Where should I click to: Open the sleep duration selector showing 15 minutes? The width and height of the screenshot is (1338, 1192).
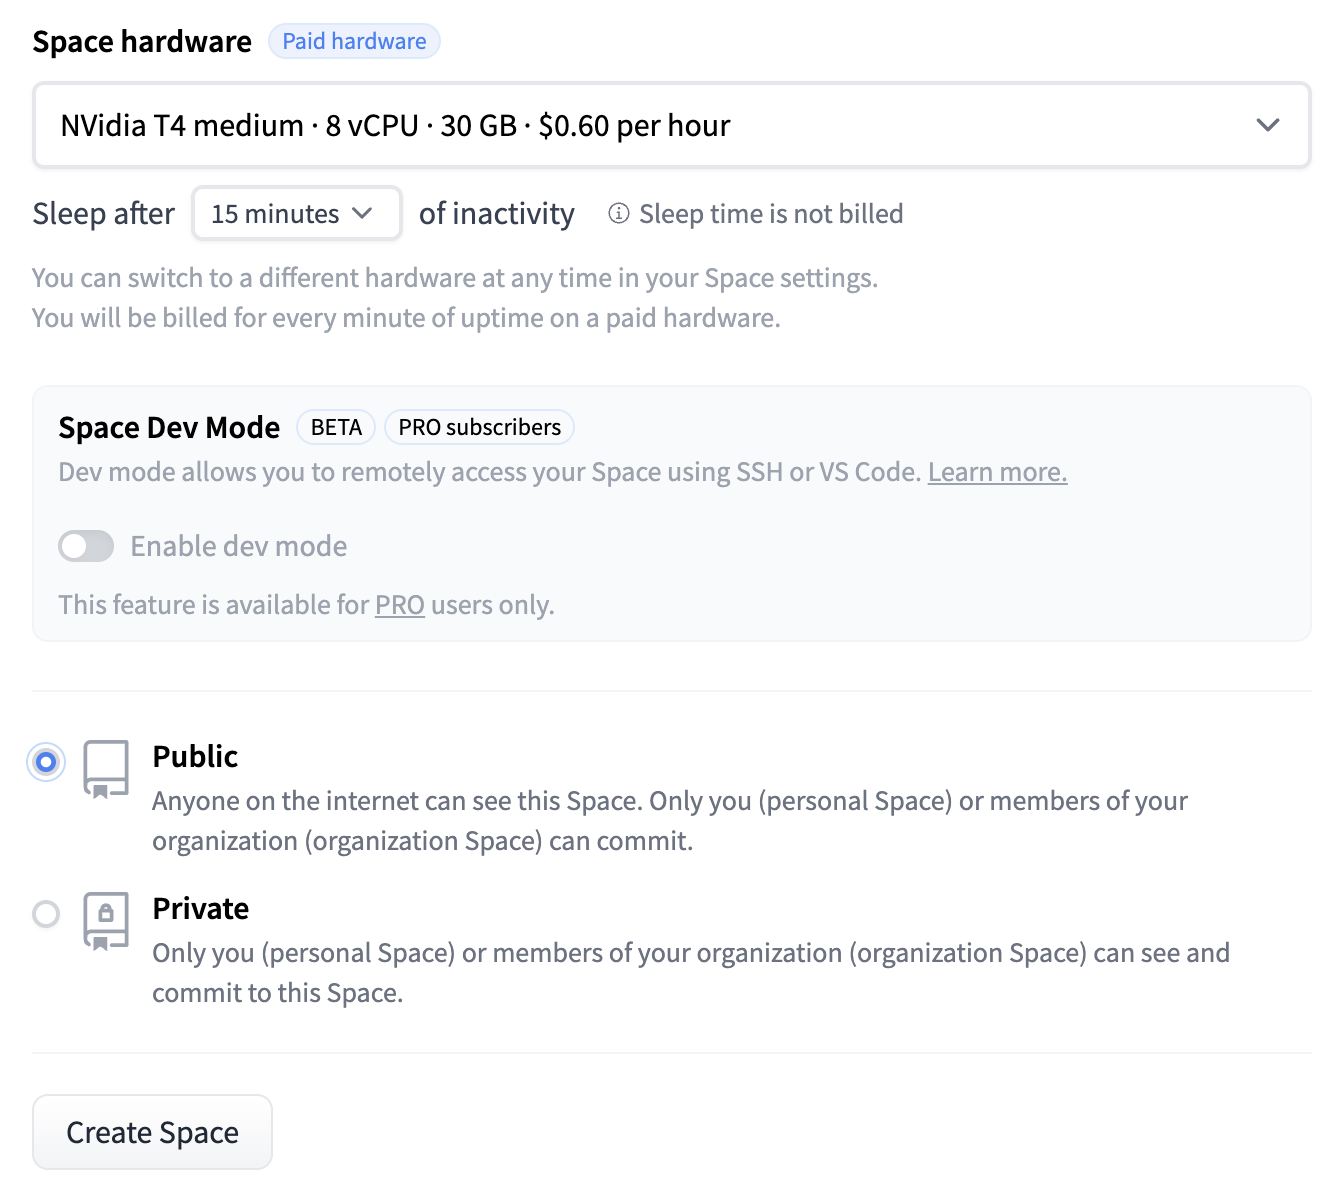coord(296,213)
